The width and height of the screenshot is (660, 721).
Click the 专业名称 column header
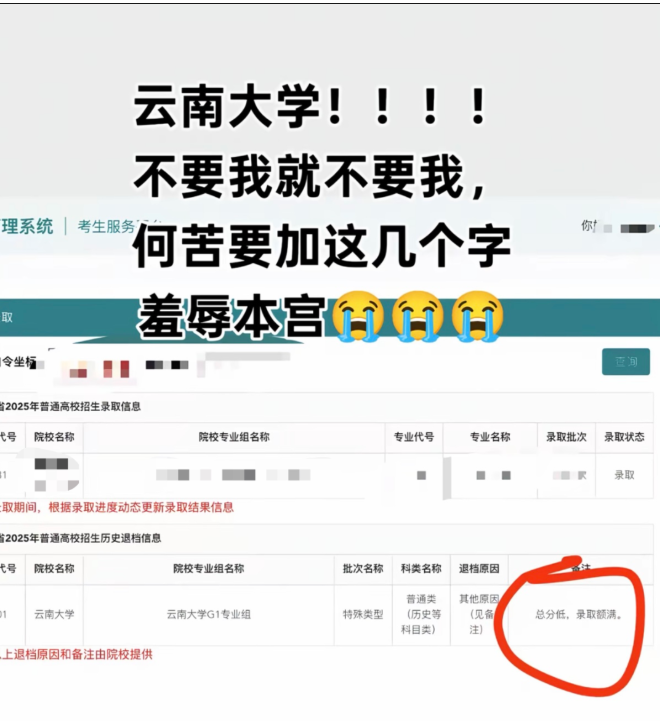coord(490,437)
